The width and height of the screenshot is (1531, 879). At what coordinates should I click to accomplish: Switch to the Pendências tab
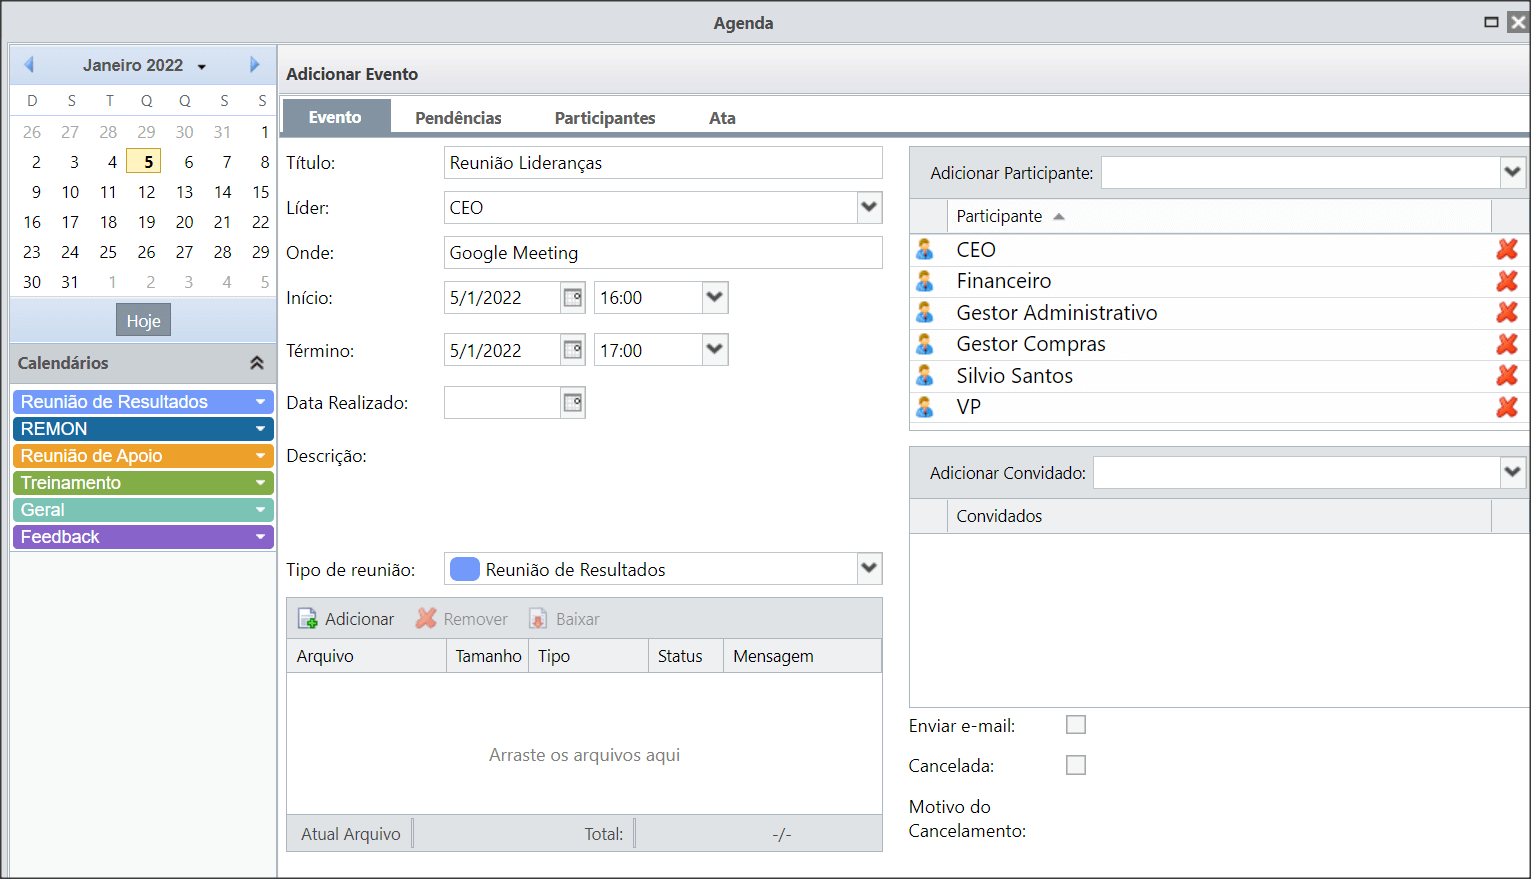pyautogui.click(x=458, y=118)
